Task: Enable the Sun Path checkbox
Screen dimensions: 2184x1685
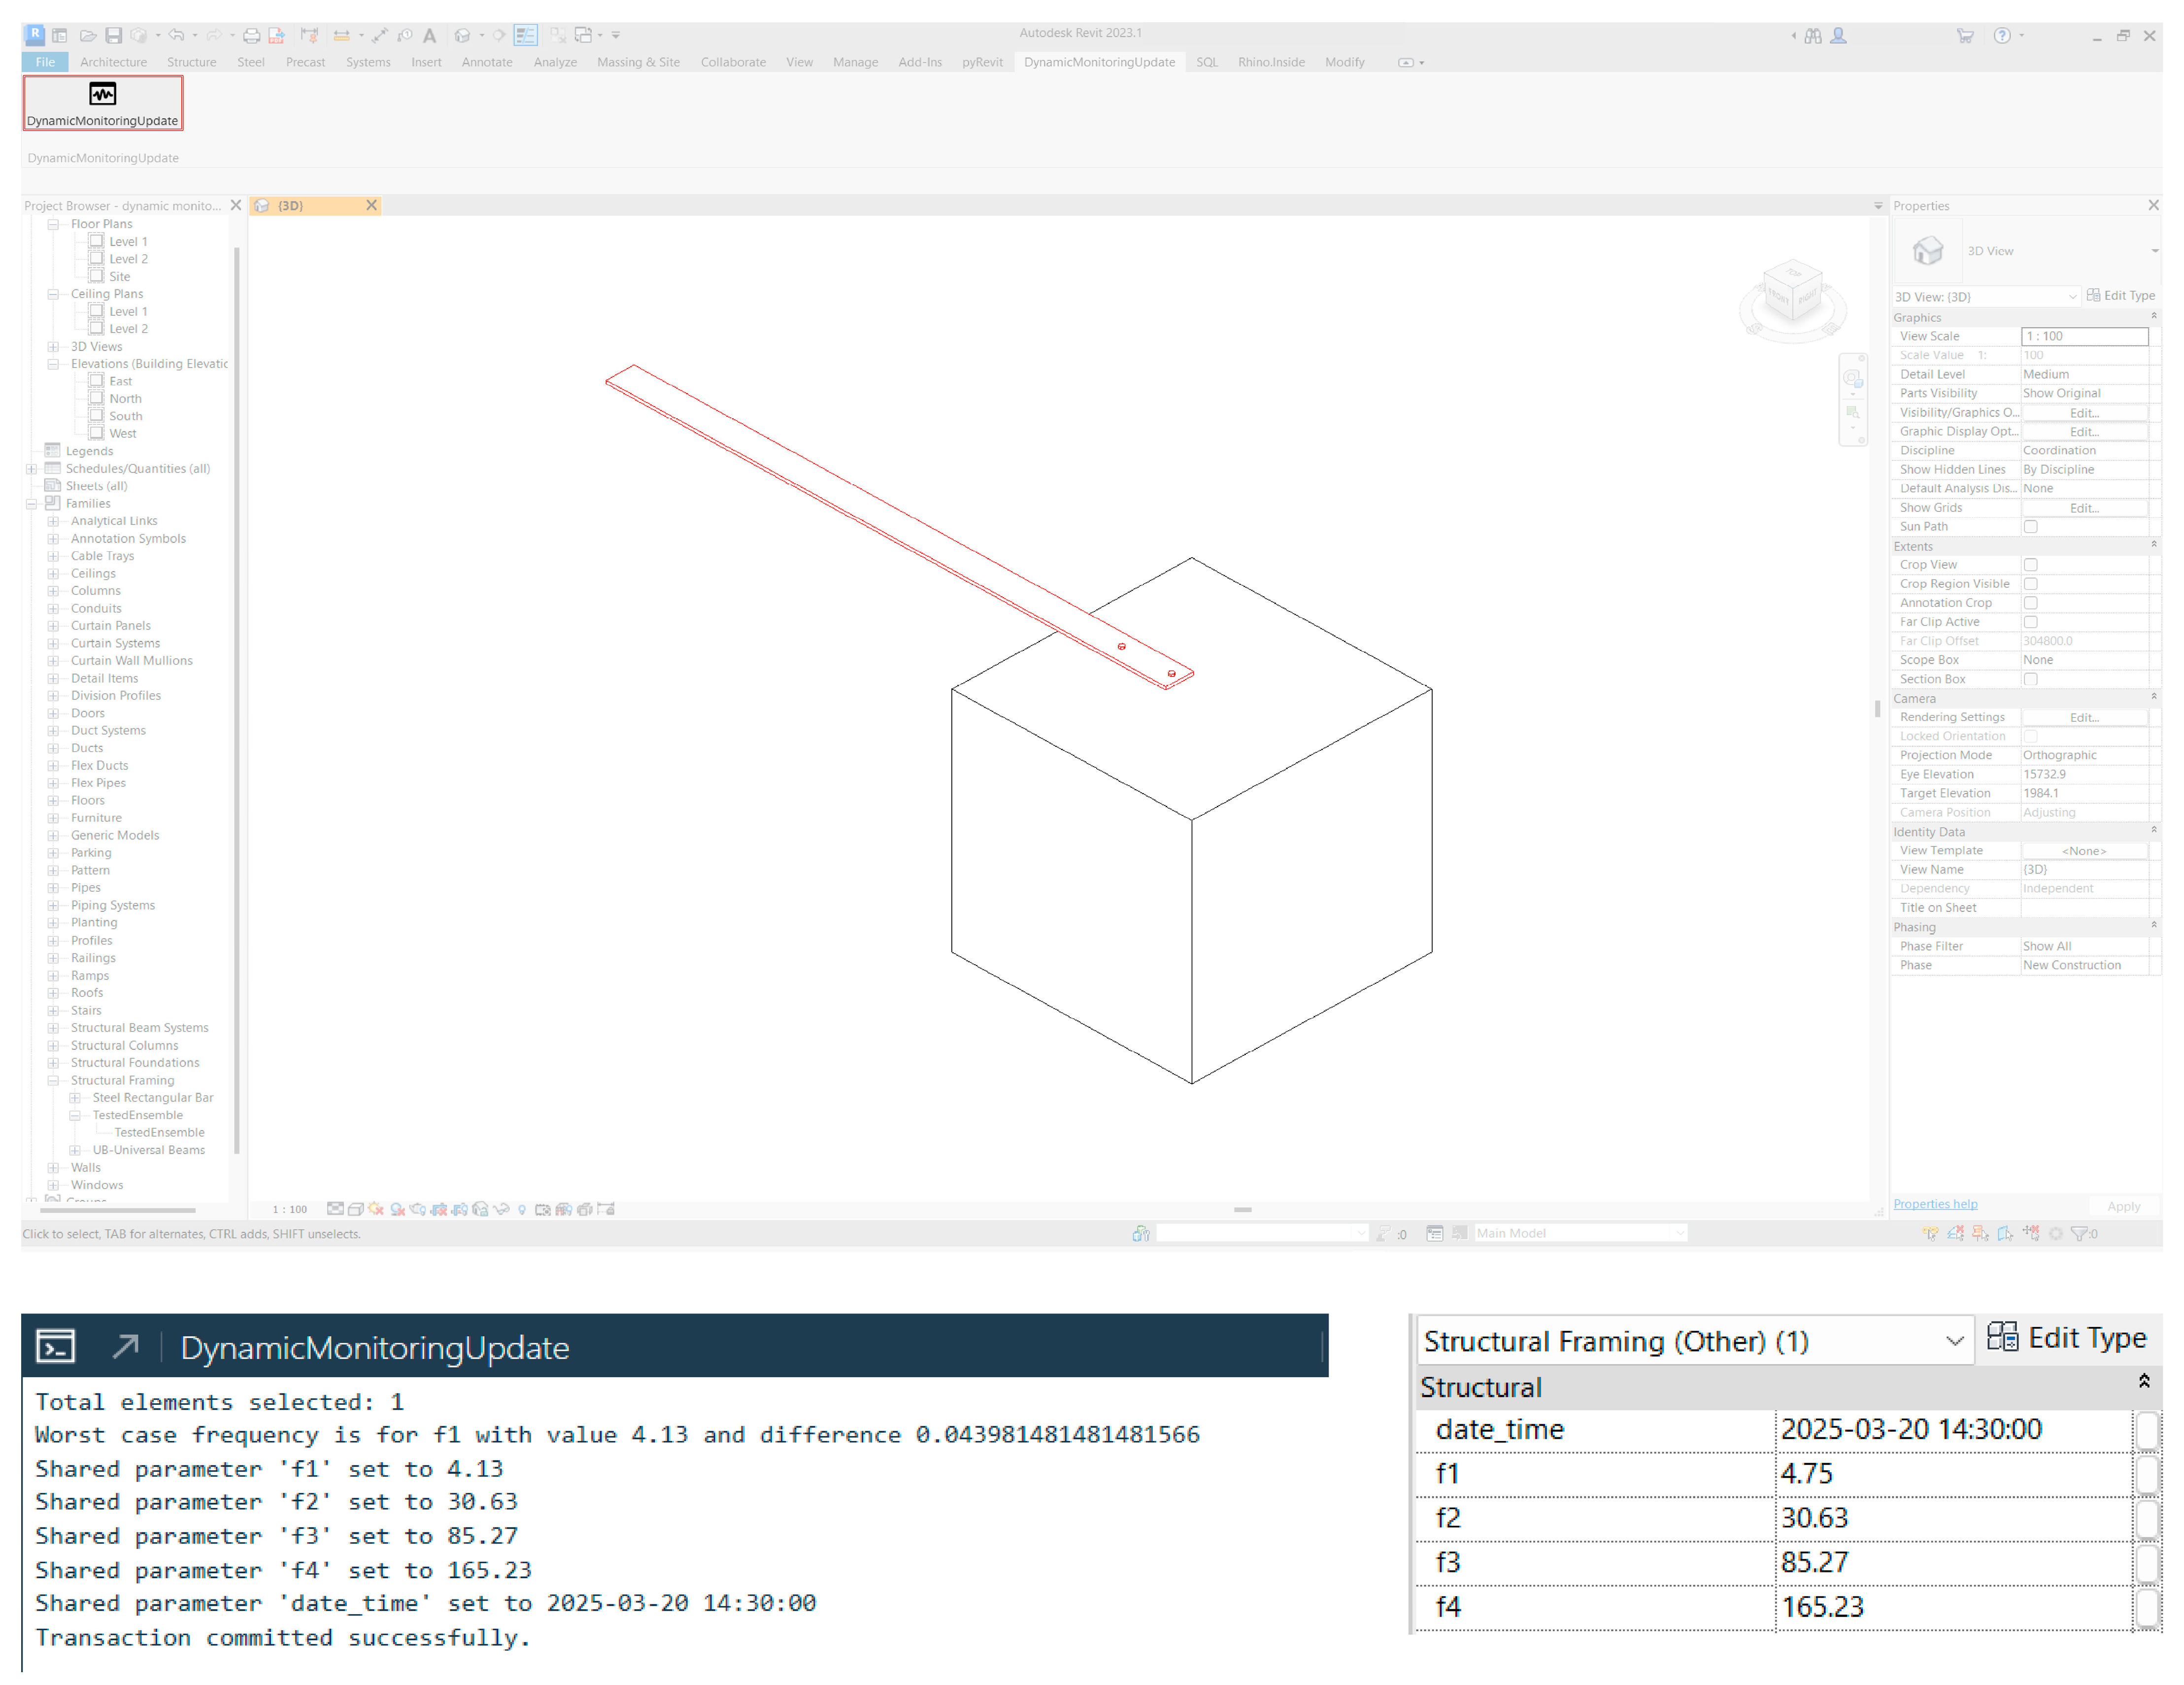Action: pyautogui.click(x=2030, y=526)
